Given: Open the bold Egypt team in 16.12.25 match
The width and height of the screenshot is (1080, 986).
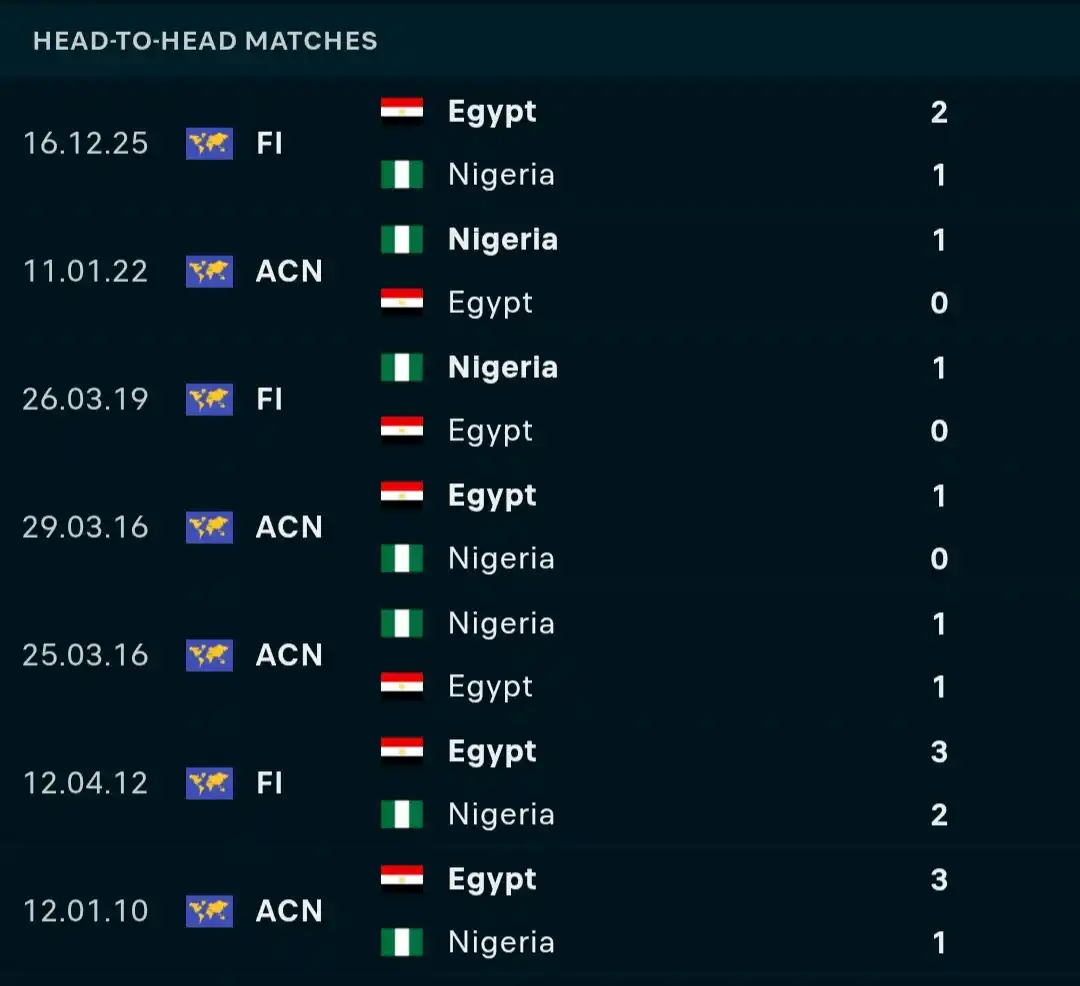Looking at the screenshot, I should point(492,111).
